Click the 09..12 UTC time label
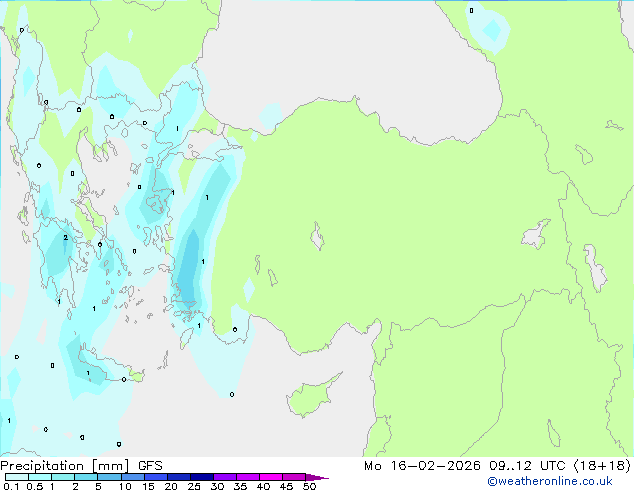Image resolution: width=634 pixels, height=490 pixels. [x=527, y=466]
